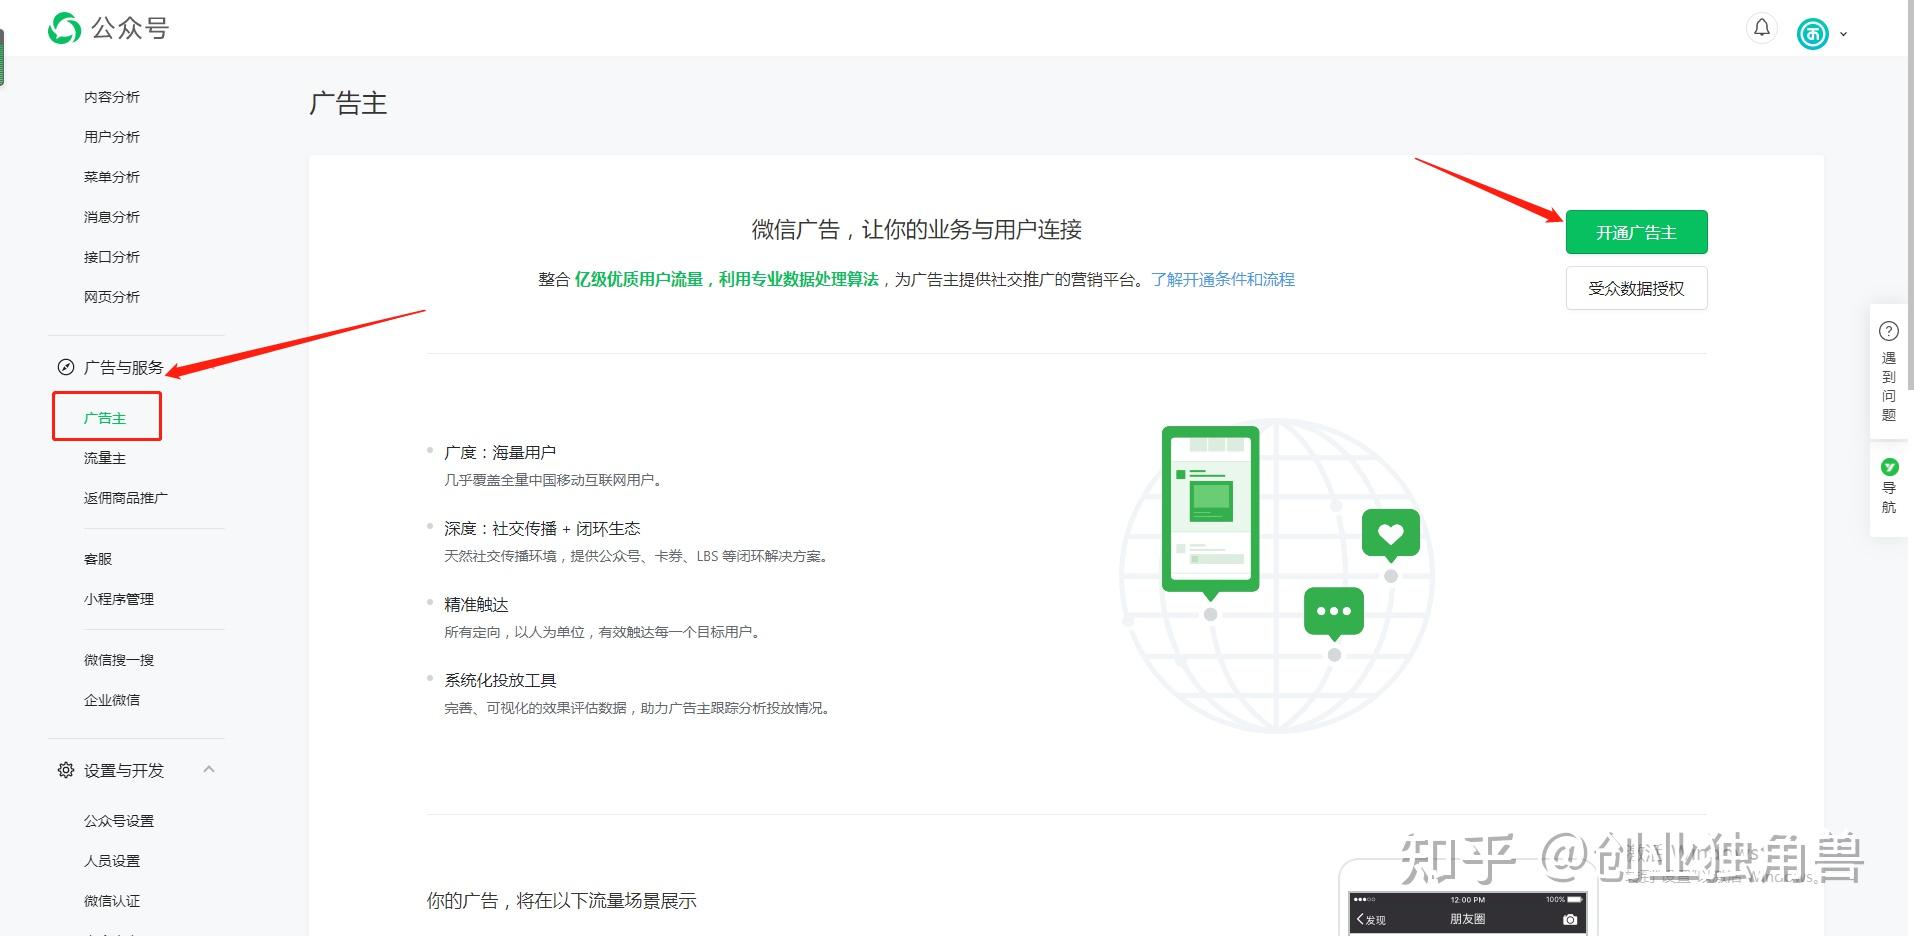Click the 精准触达 heading
This screenshot has height=936, width=1914.
(476, 604)
